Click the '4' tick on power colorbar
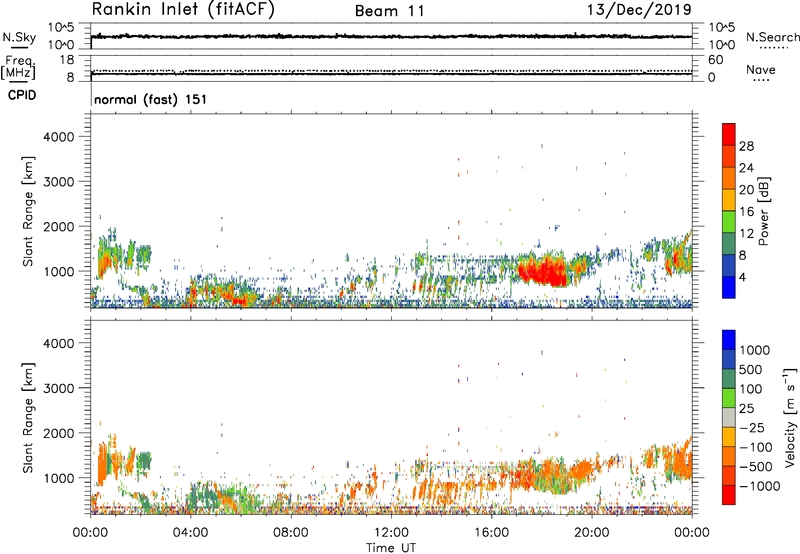800x554 pixels. pyautogui.click(x=742, y=277)
